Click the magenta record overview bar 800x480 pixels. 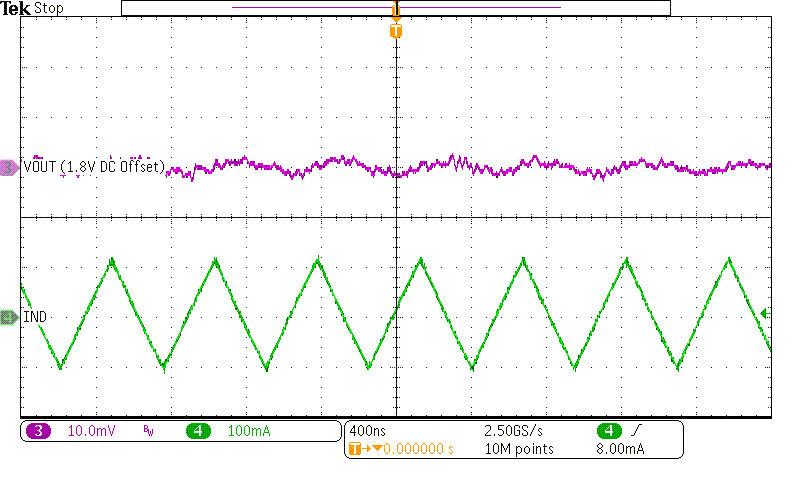(x=396, y=8)
